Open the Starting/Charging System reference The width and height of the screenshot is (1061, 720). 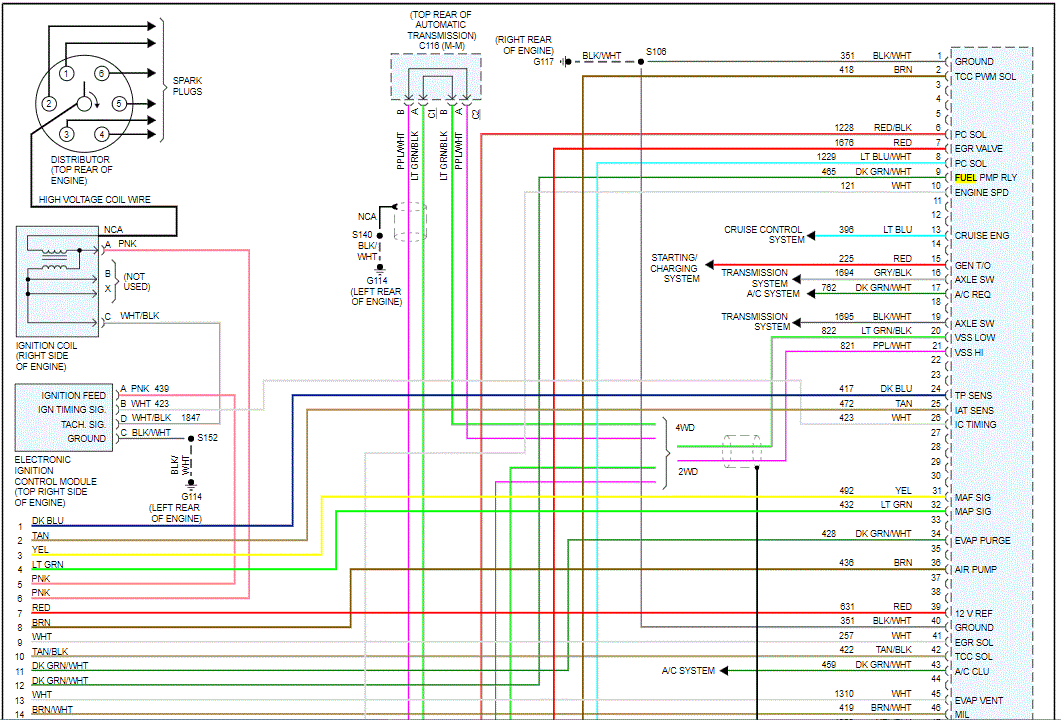point(675,268)
